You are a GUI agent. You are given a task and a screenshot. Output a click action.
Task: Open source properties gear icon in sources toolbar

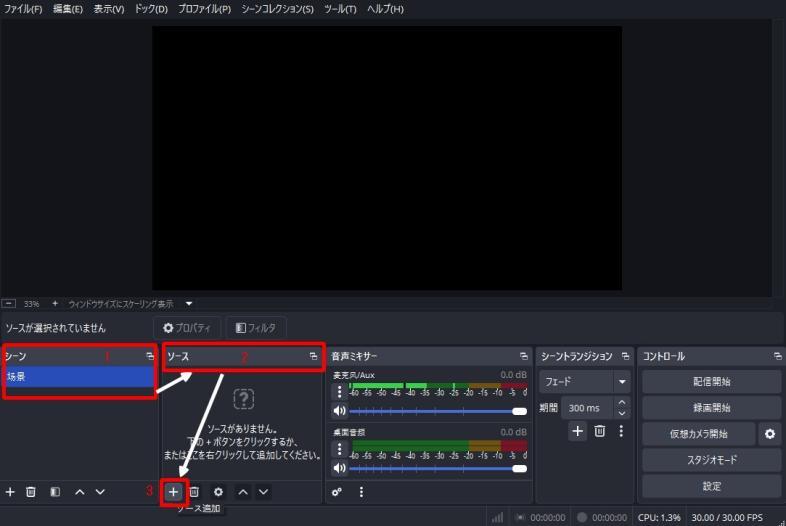(218, 492)
